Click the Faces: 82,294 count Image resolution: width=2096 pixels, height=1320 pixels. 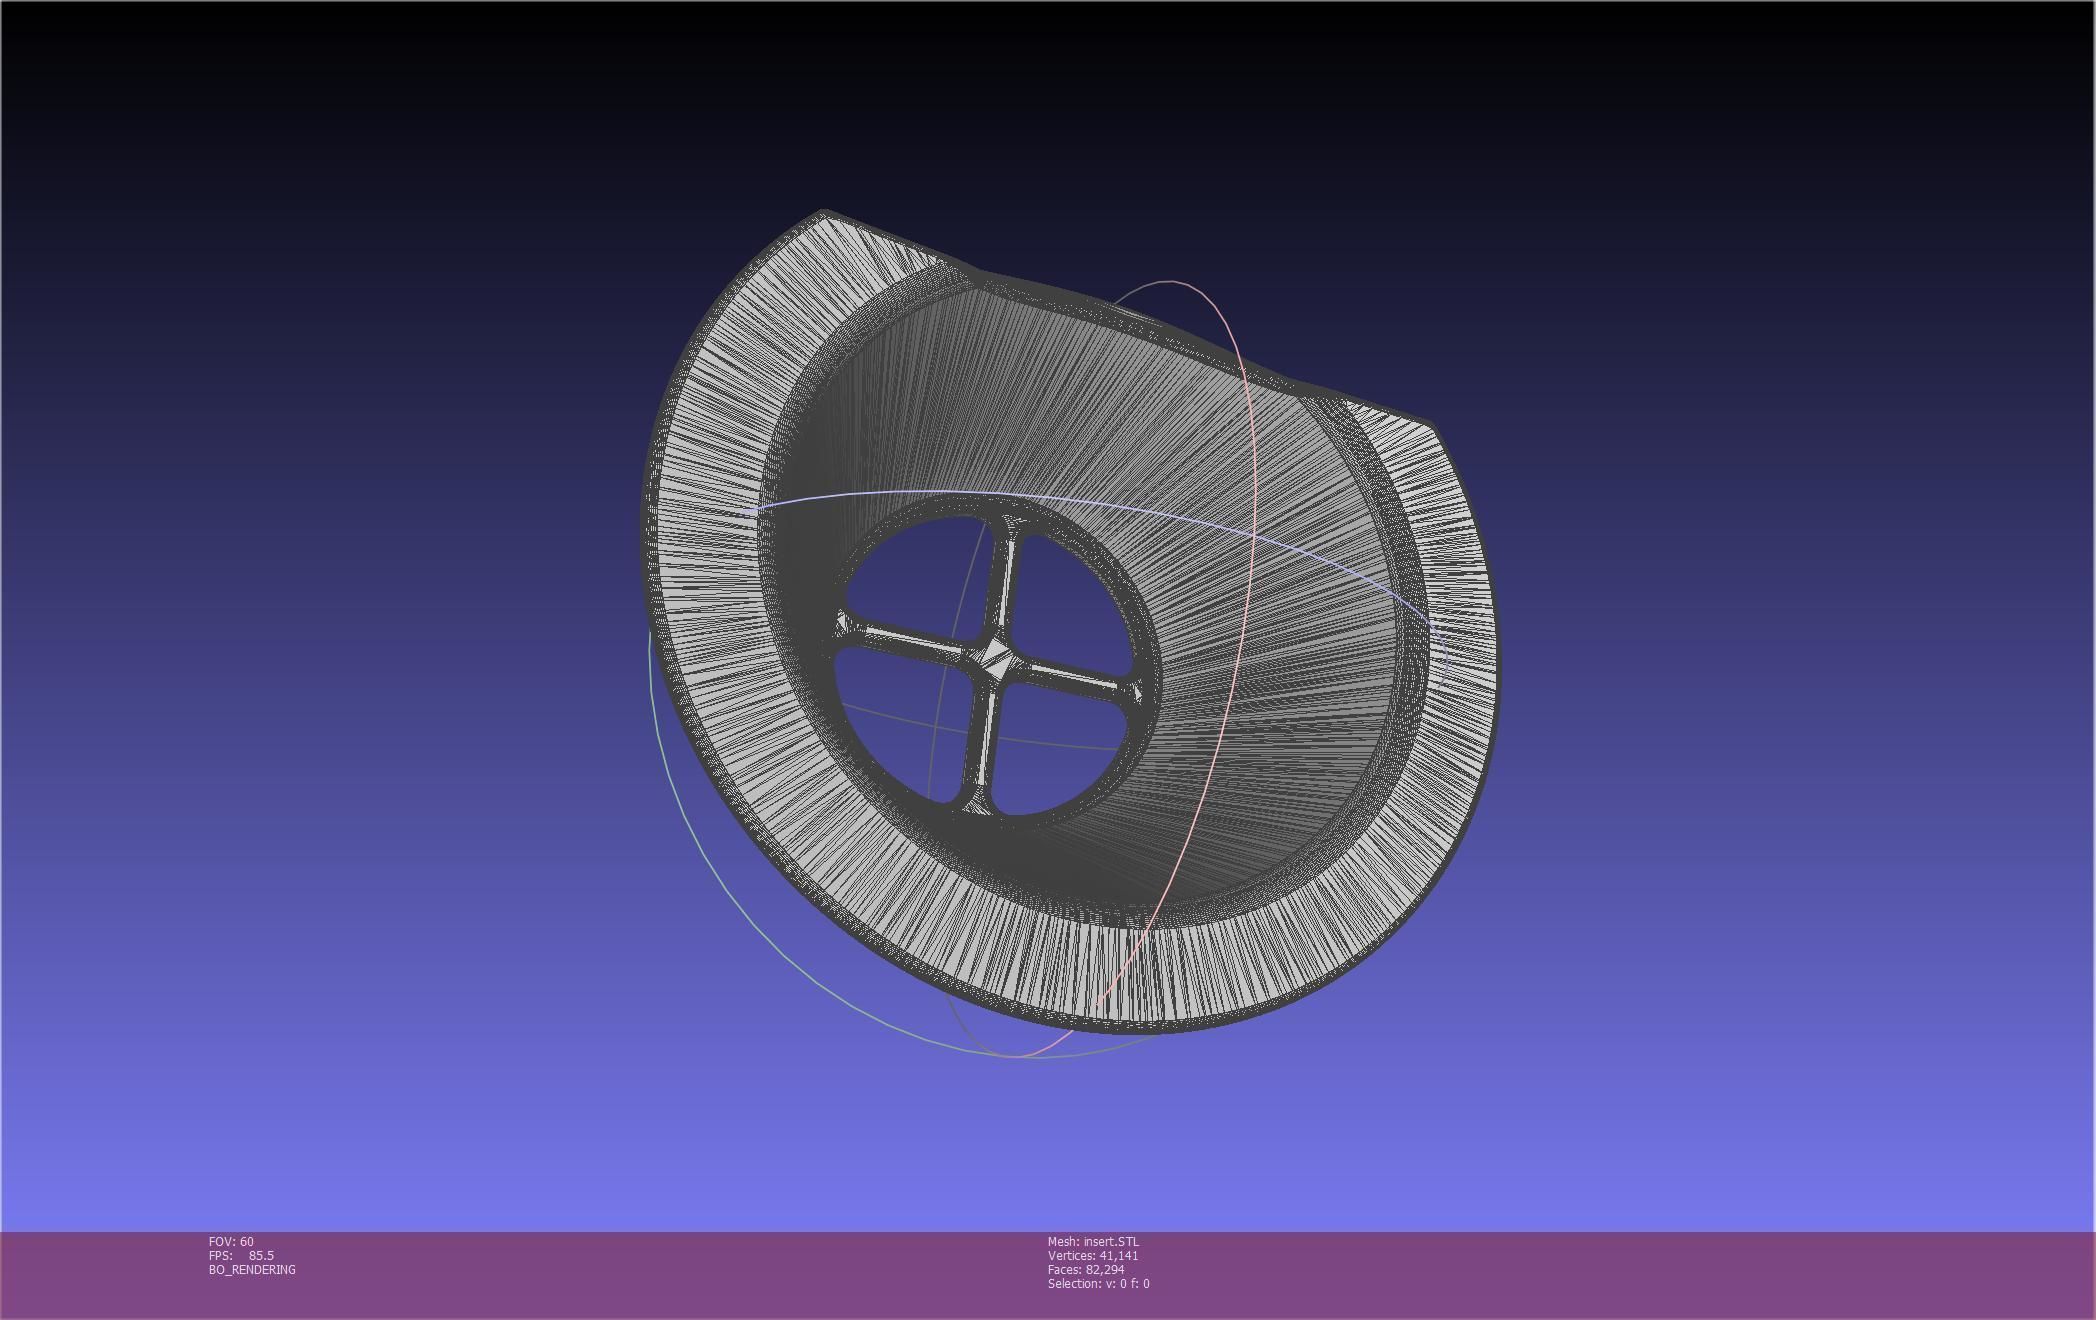coord(1086,1269)
